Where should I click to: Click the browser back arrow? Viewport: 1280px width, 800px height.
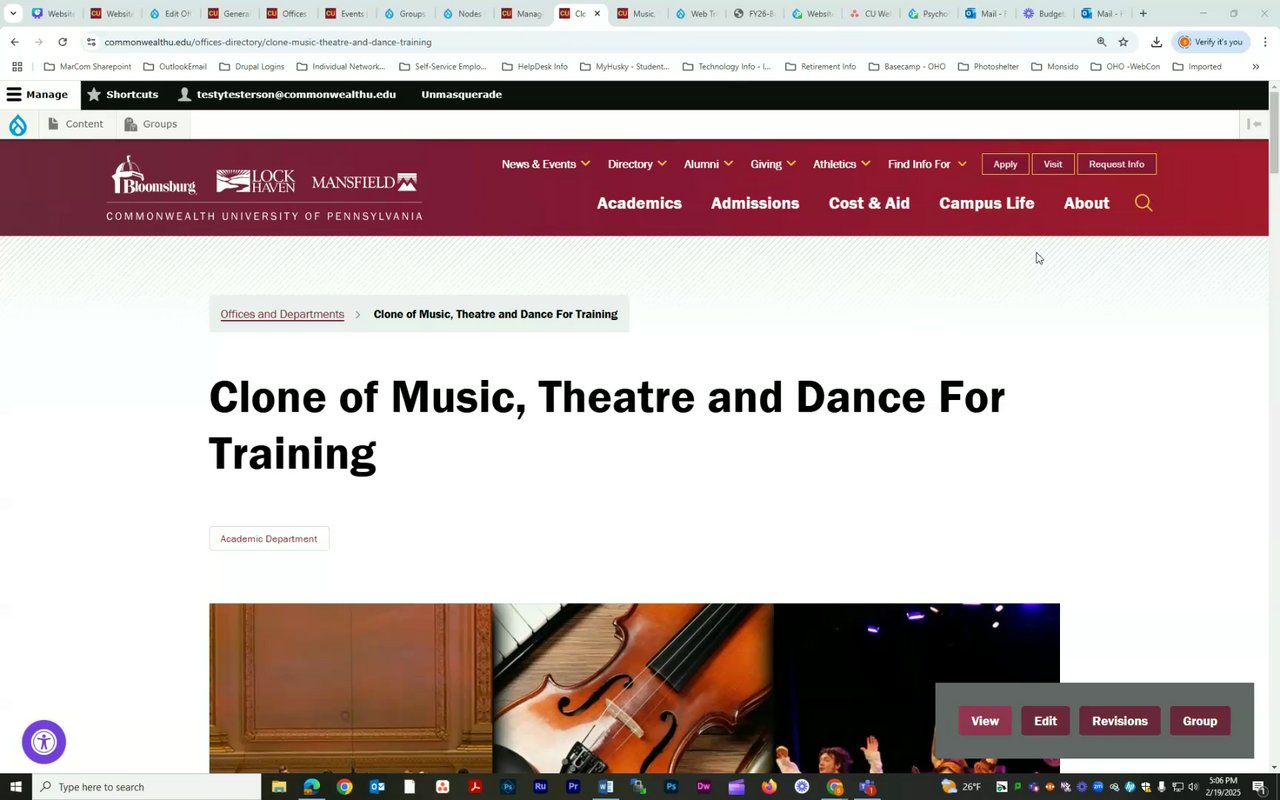[x=14, y=42]
